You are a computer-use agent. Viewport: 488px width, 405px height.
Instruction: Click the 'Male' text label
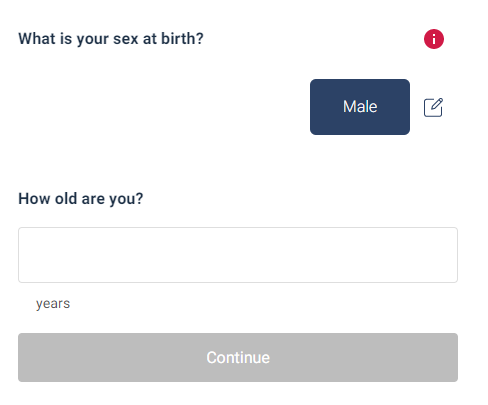[x=360, y=107]
